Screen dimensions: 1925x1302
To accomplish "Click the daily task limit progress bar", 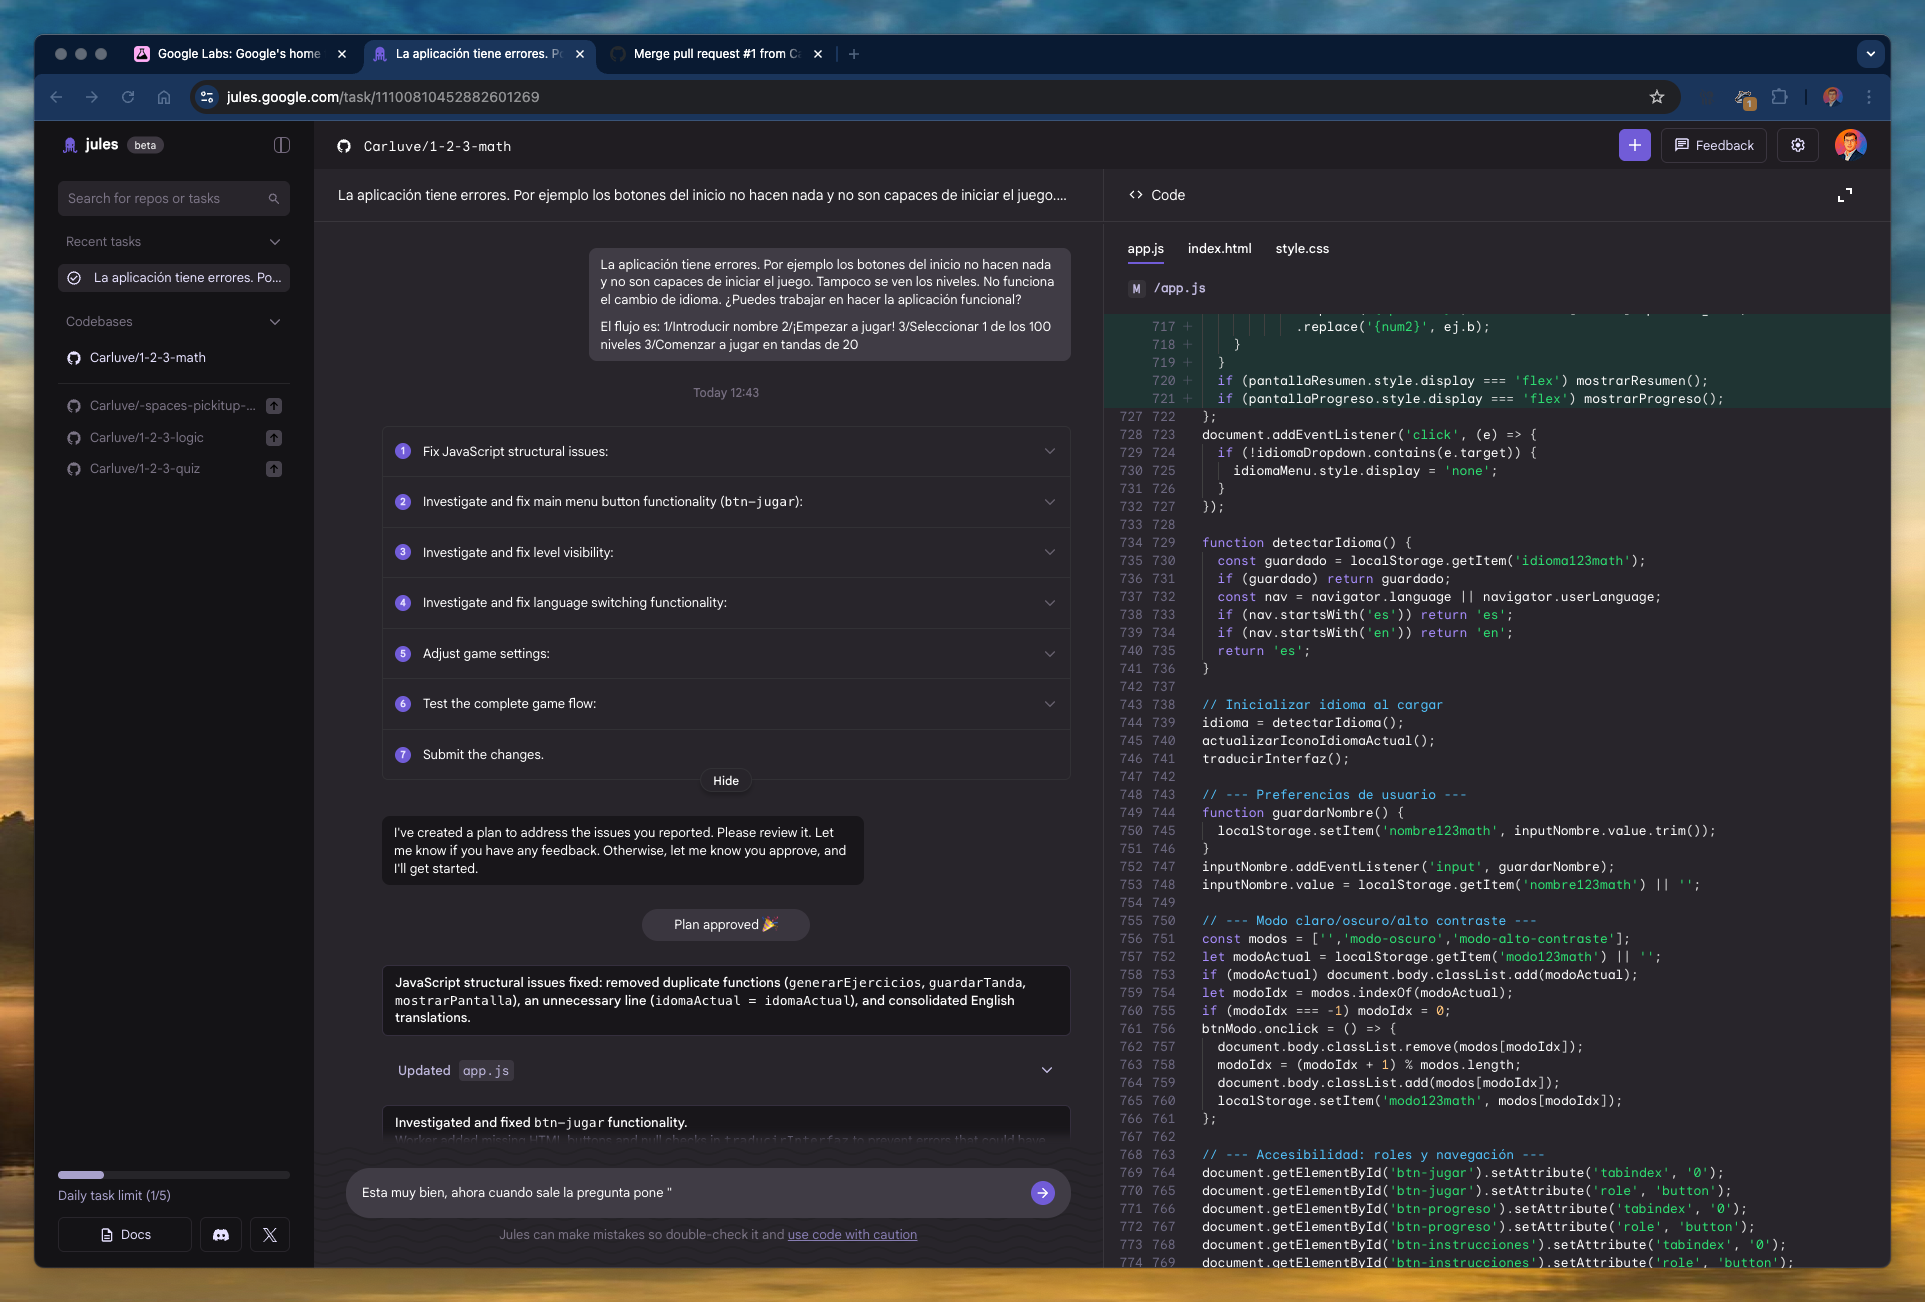I will coord(173,1175).
